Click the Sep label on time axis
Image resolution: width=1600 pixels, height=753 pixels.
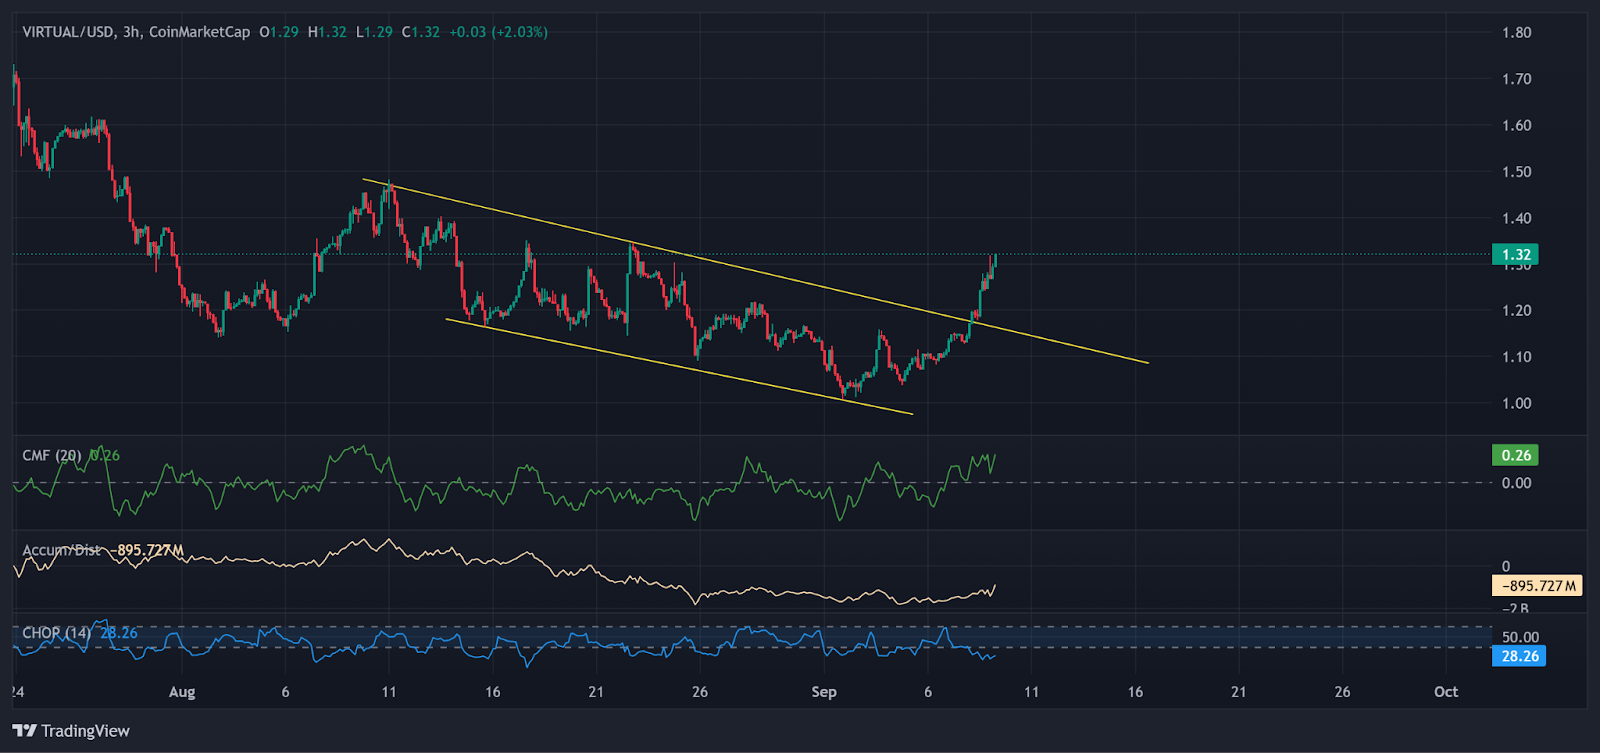[x=824, y=692]
